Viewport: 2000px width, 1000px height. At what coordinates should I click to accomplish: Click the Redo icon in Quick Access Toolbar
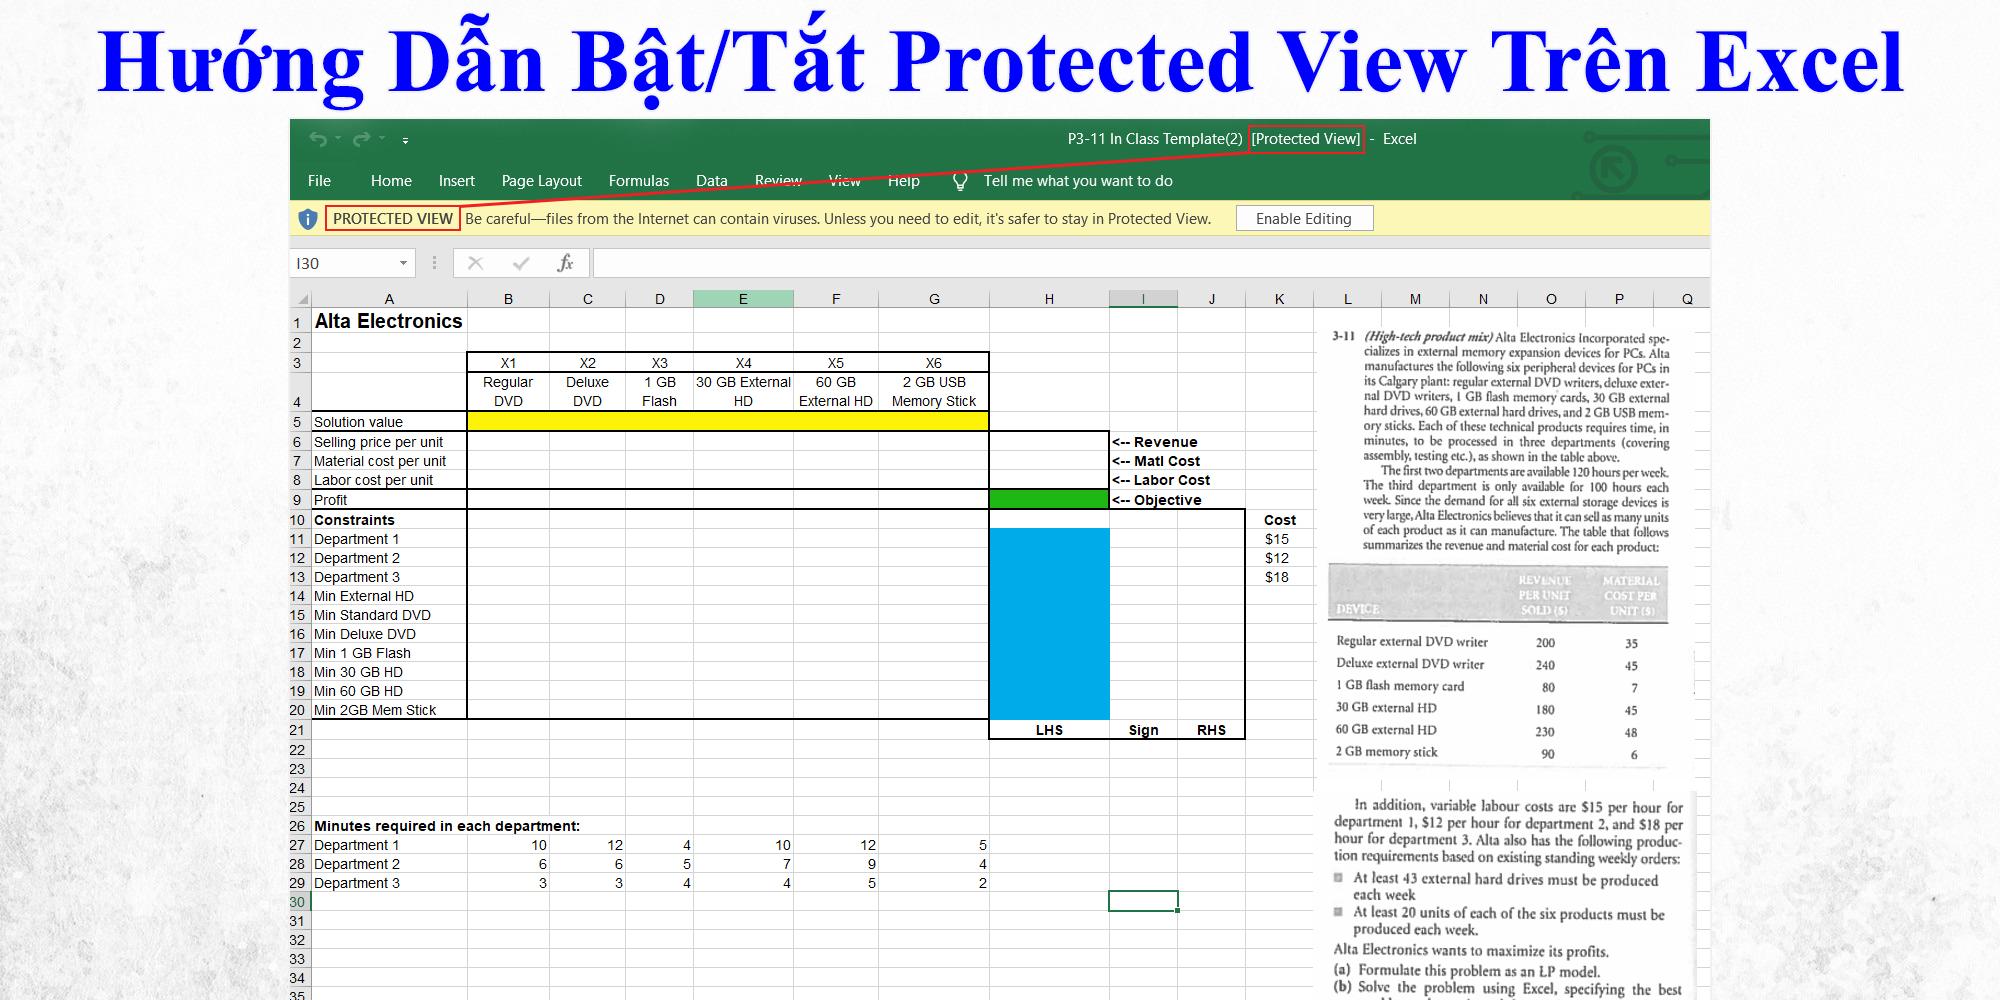pyautogui.click(x=362, y=140)
